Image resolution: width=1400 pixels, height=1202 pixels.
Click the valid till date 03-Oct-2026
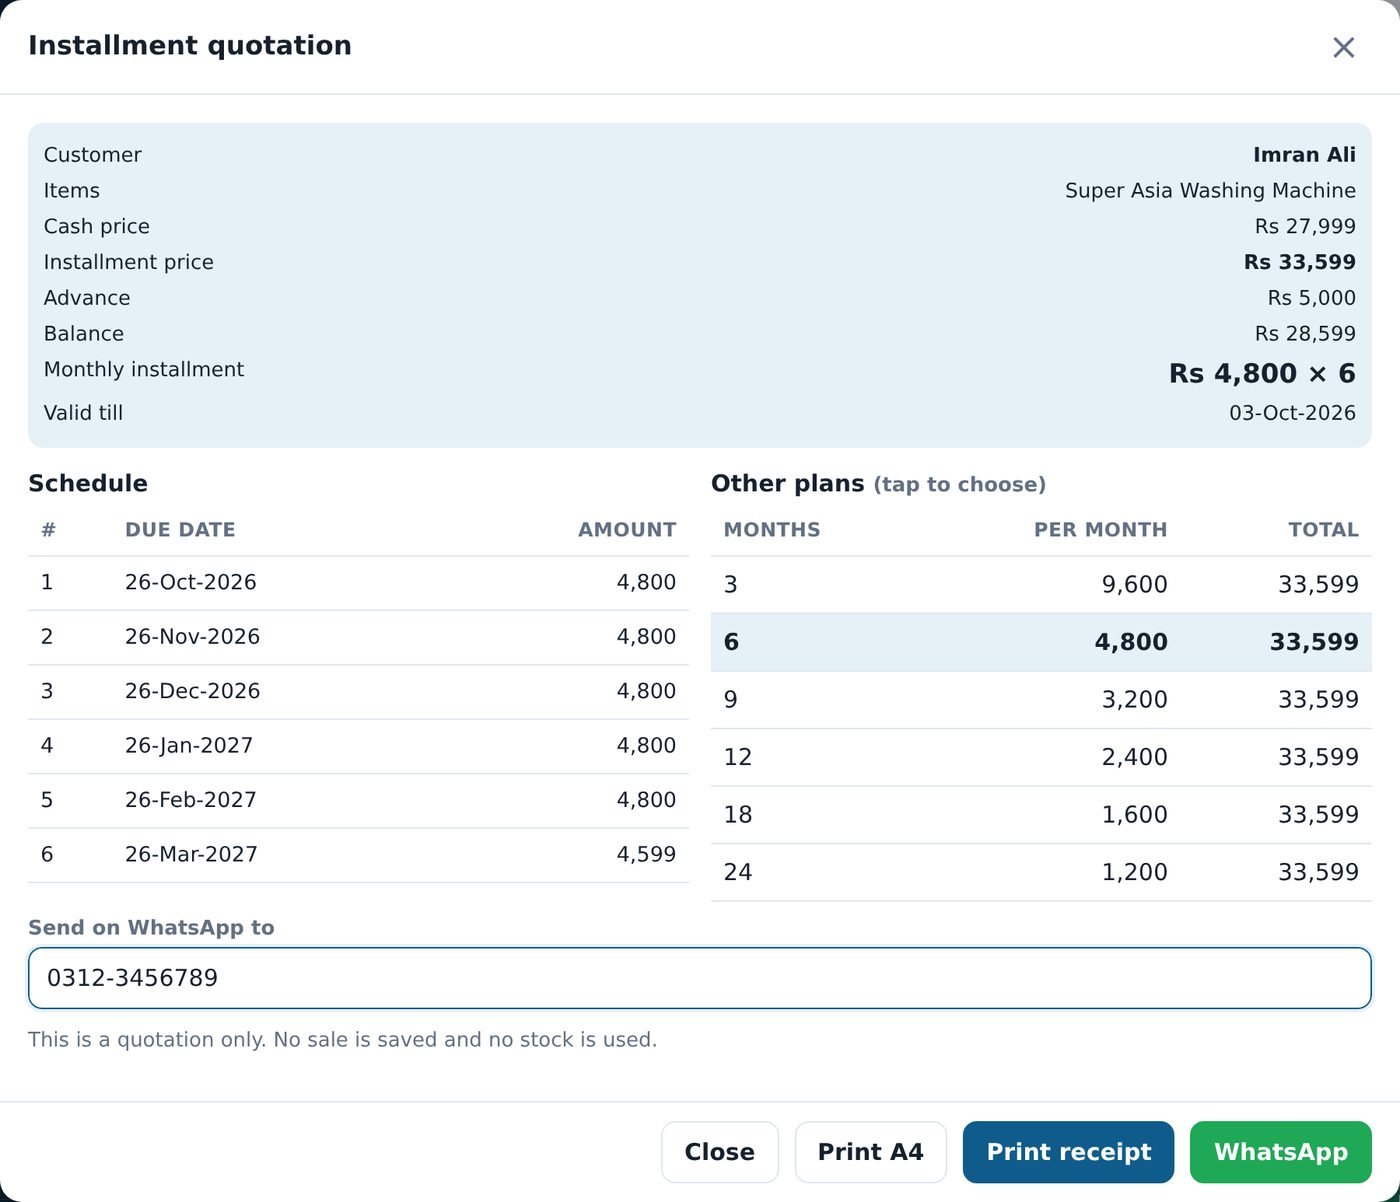tap(1292, 413)
